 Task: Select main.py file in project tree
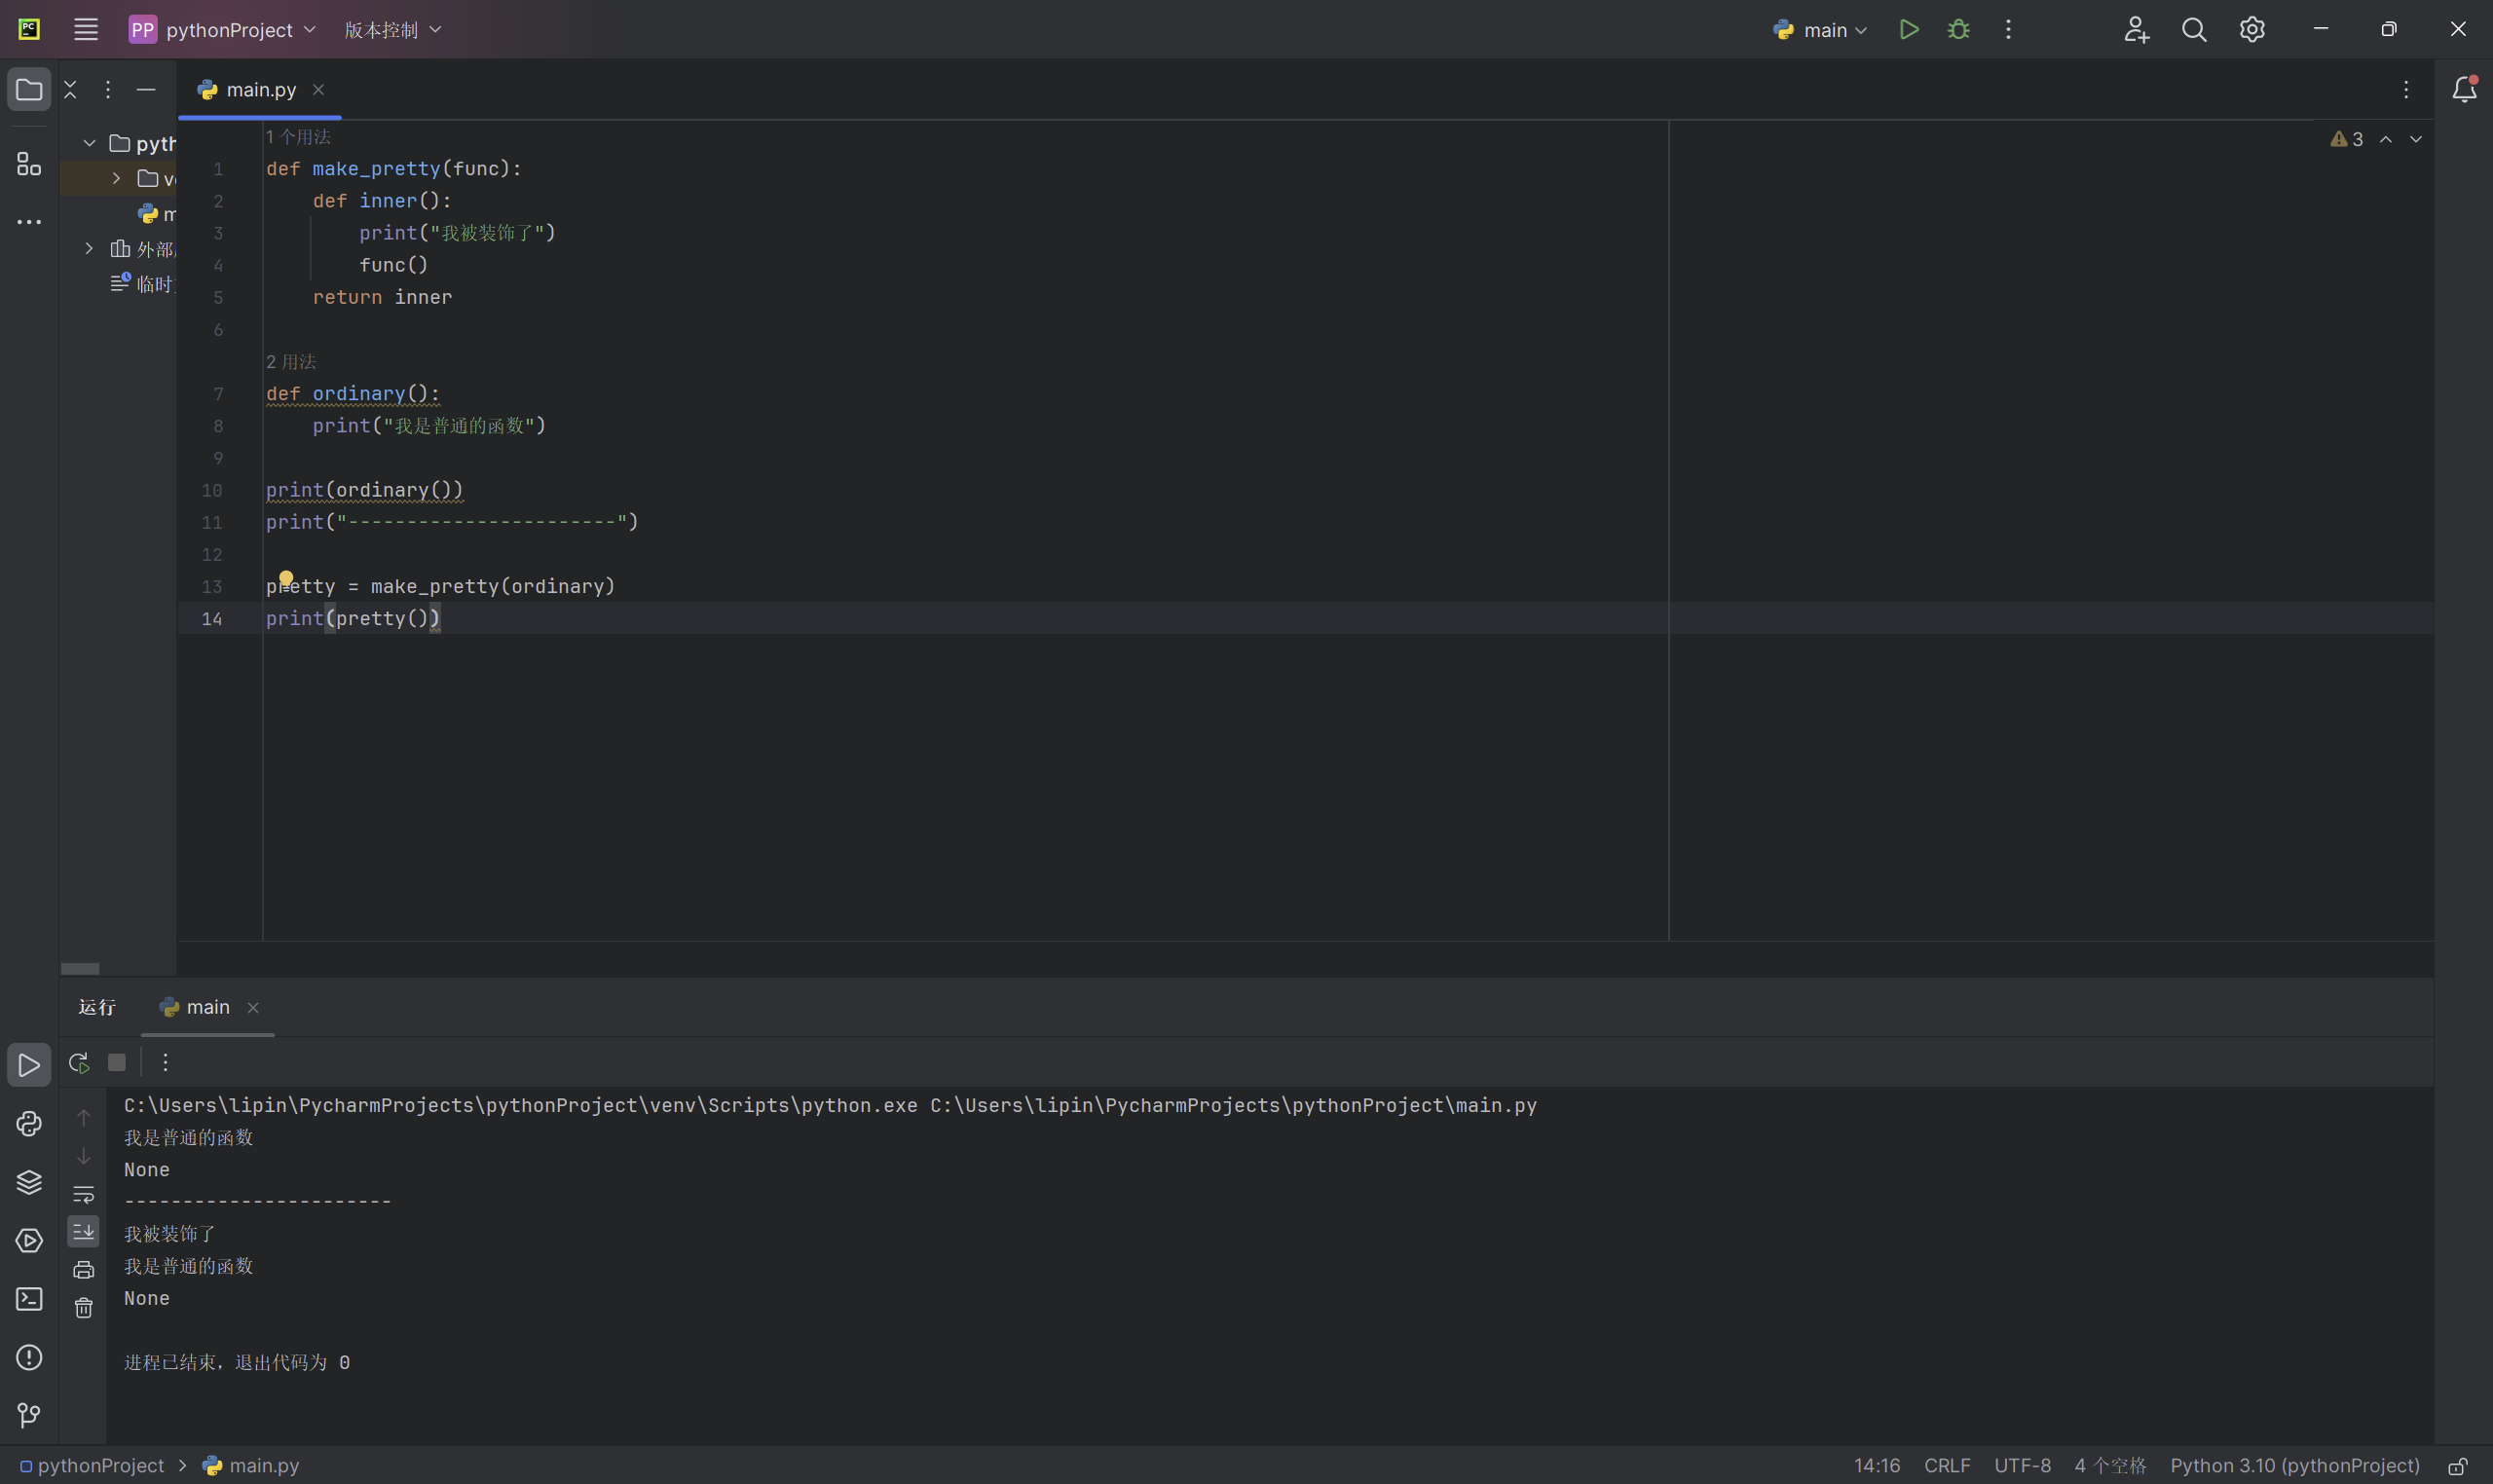click(157, 213)
